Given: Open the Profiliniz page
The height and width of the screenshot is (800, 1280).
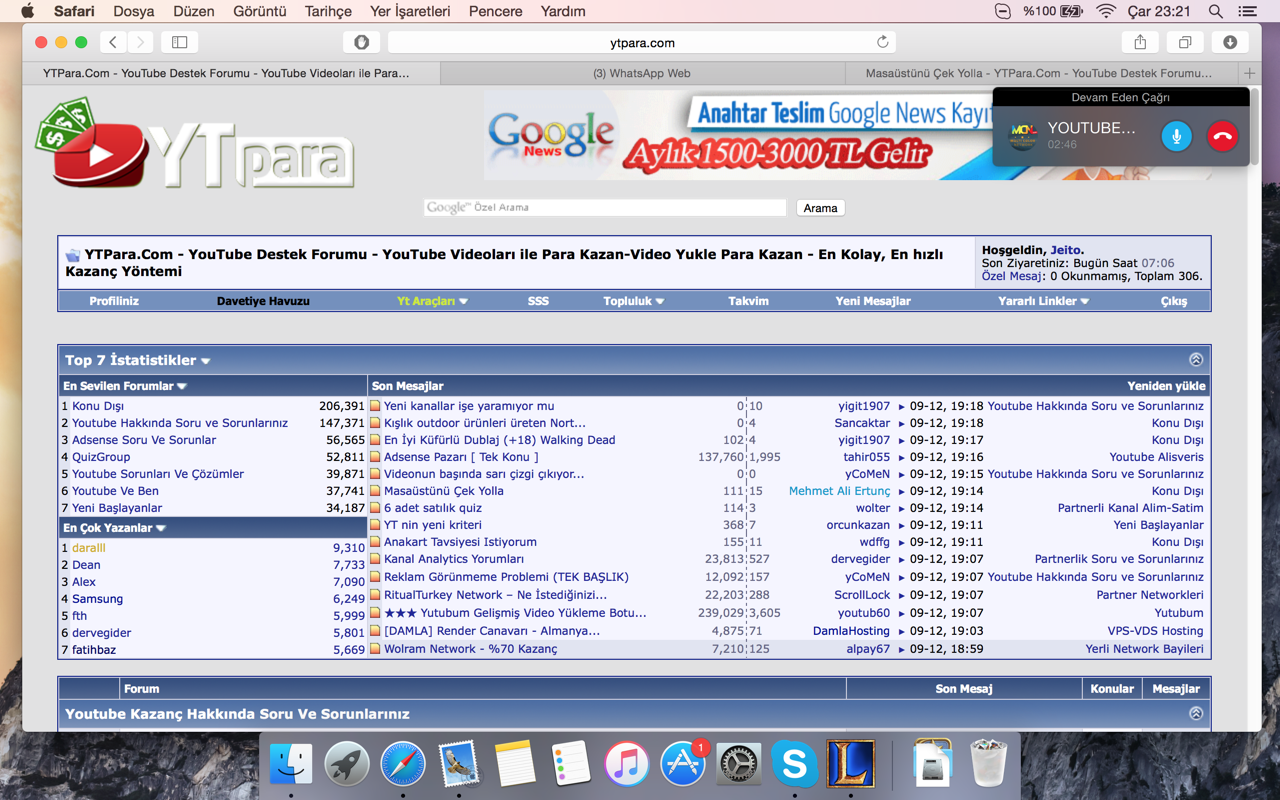Looking at the screenshot, I should 114,301.
